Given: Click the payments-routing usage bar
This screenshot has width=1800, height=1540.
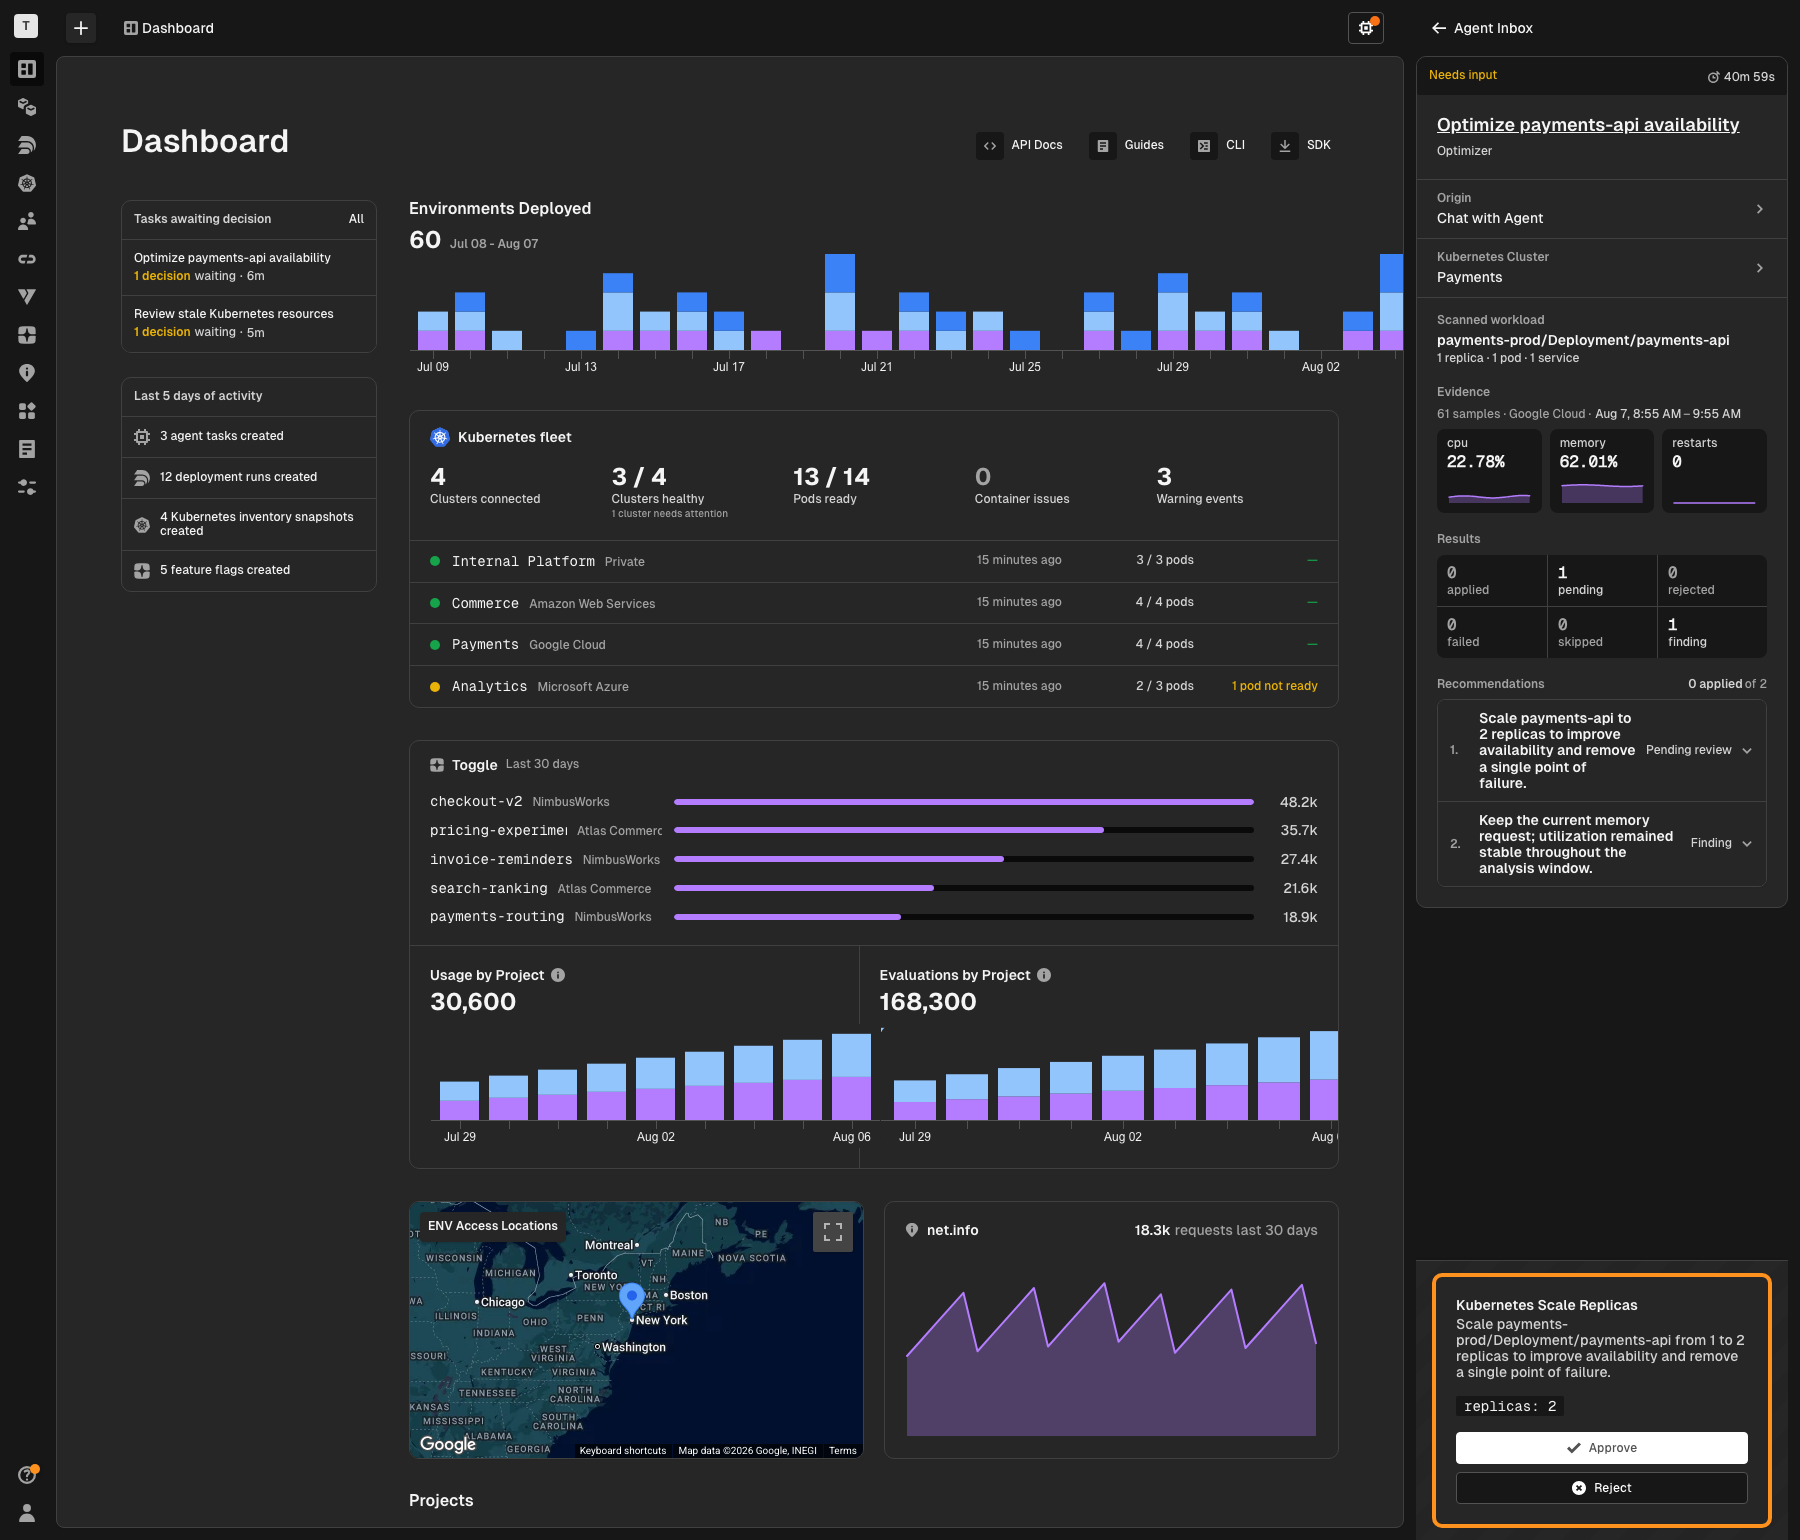Looking at the screenshot, I should tap(964, 917).
